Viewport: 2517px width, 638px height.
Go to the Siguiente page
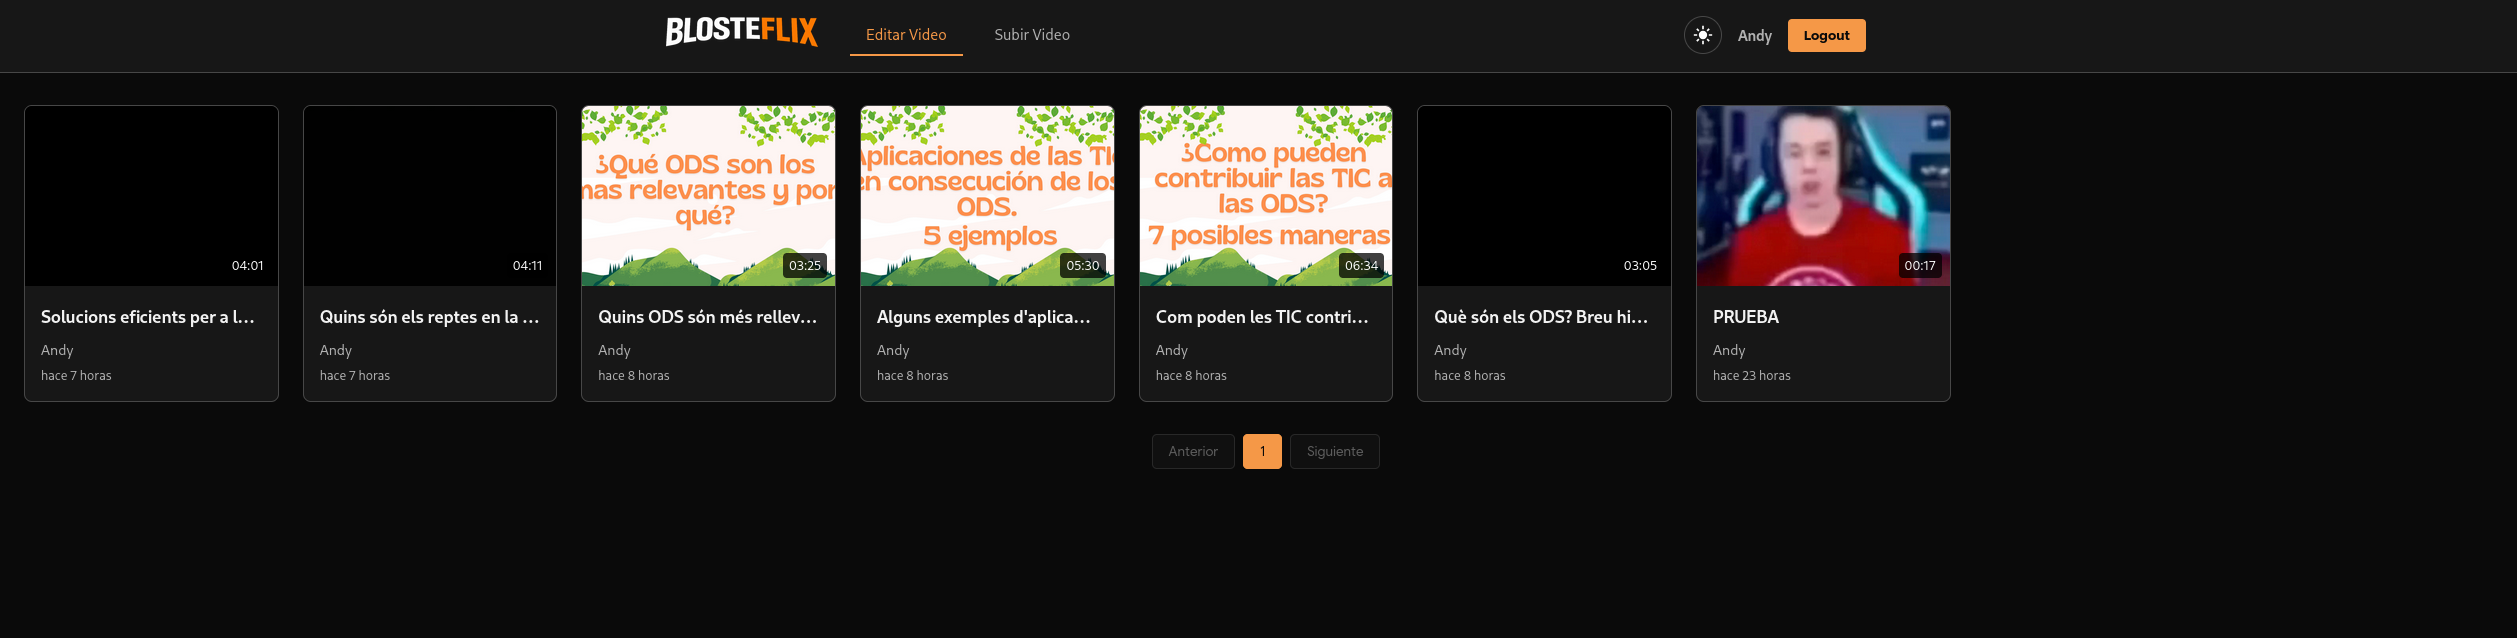1334,451
